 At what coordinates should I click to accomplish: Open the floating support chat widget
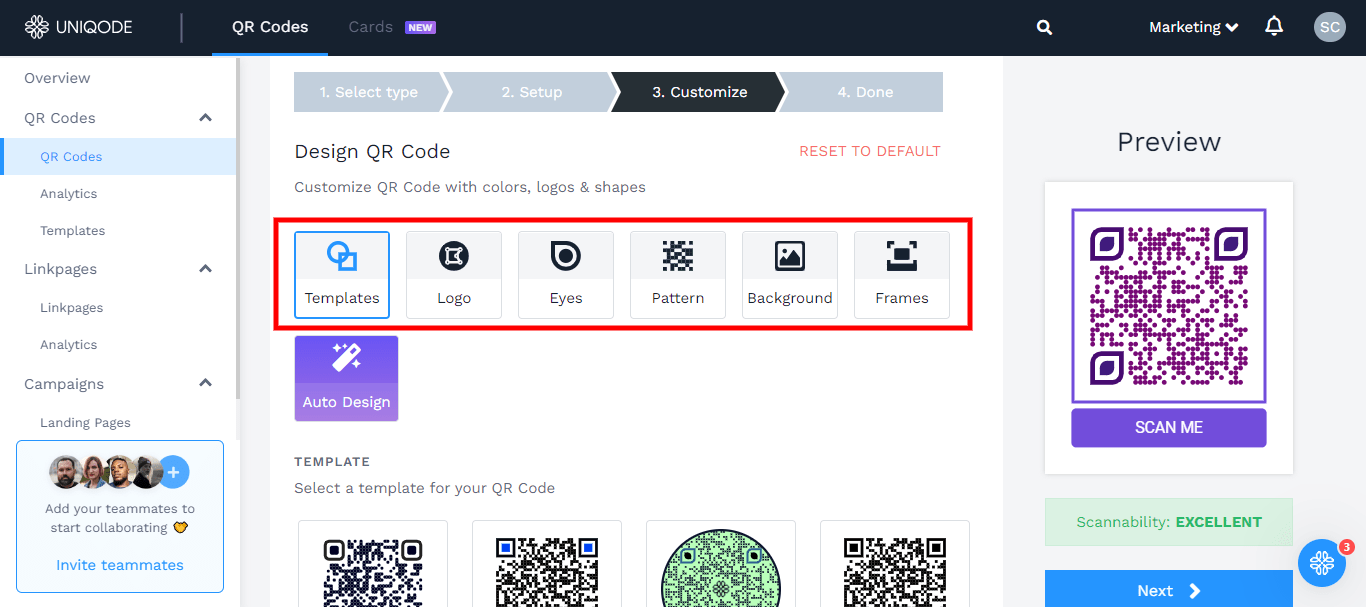[x=1322, y=563]
